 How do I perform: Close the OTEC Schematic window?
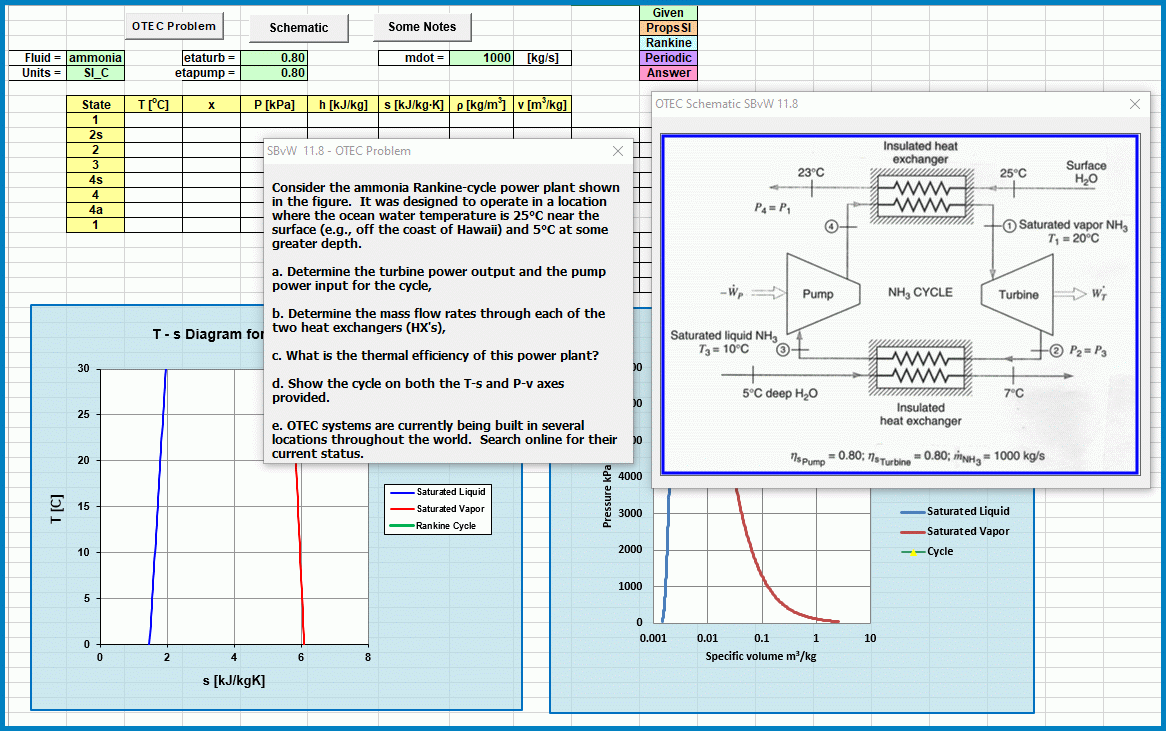coord(1134,104)
